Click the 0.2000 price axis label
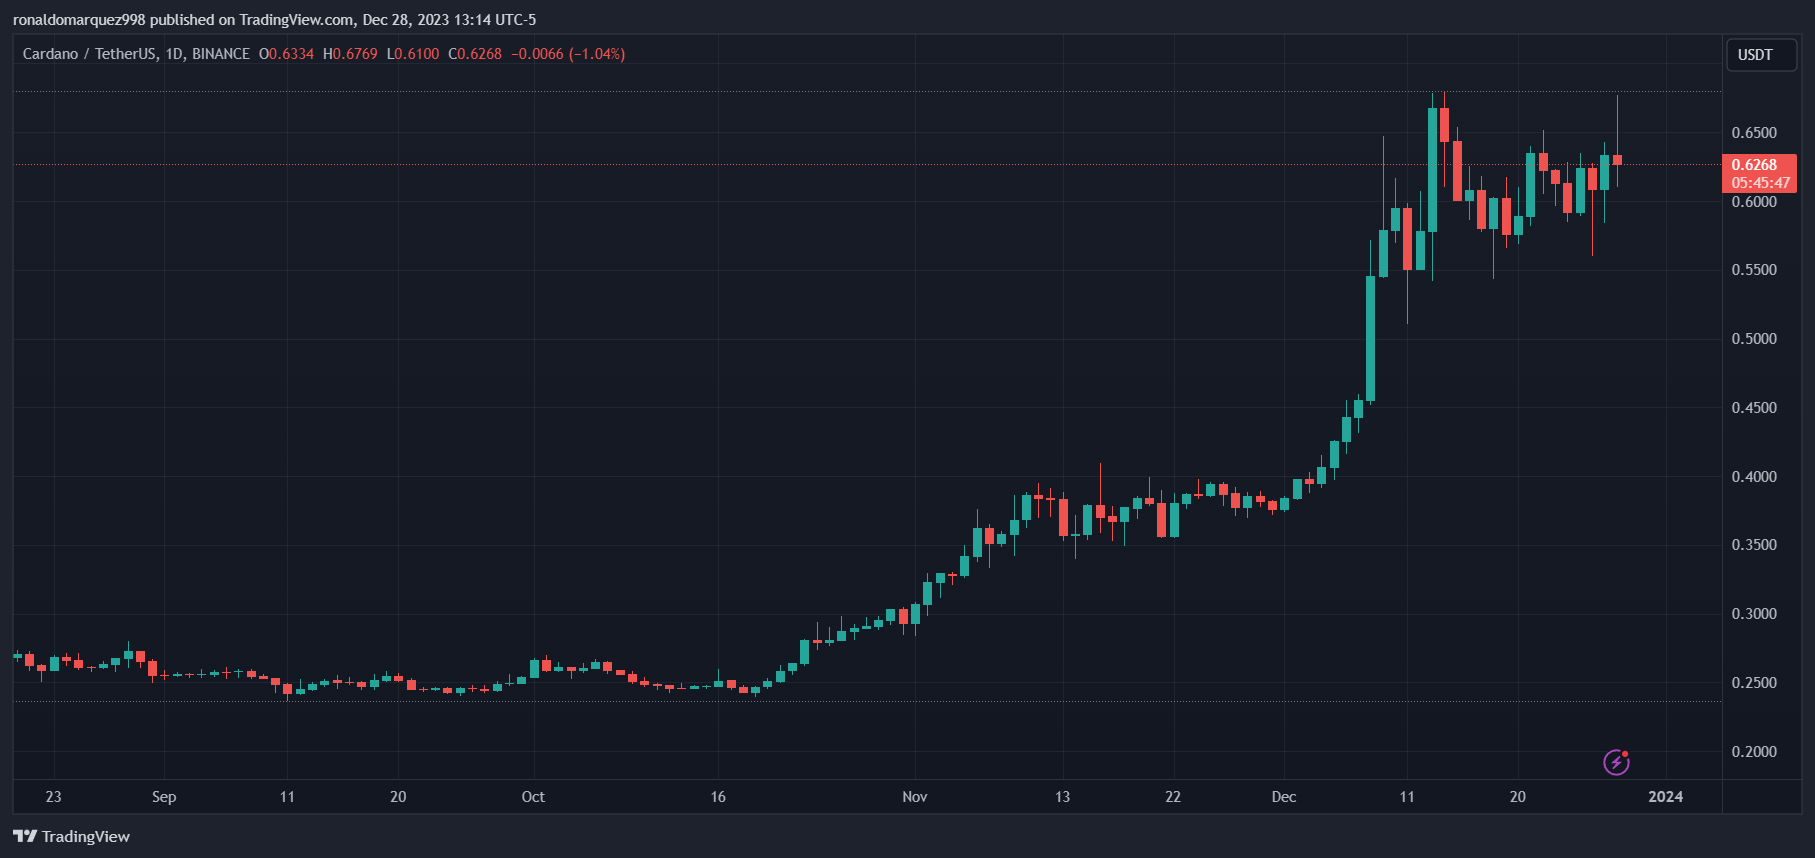This screenshot has height=858, width=1815. (x=1754, y=752)
